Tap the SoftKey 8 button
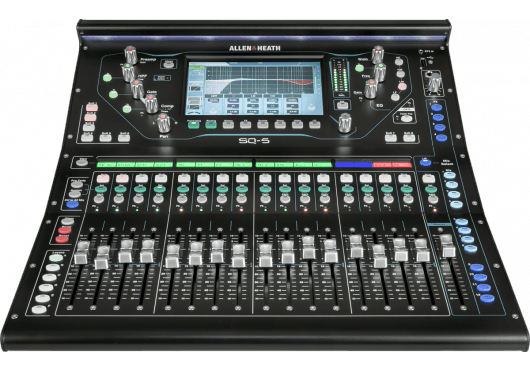Image resolution: width=530 pixels, height=371 pixels. pos(409,137)
